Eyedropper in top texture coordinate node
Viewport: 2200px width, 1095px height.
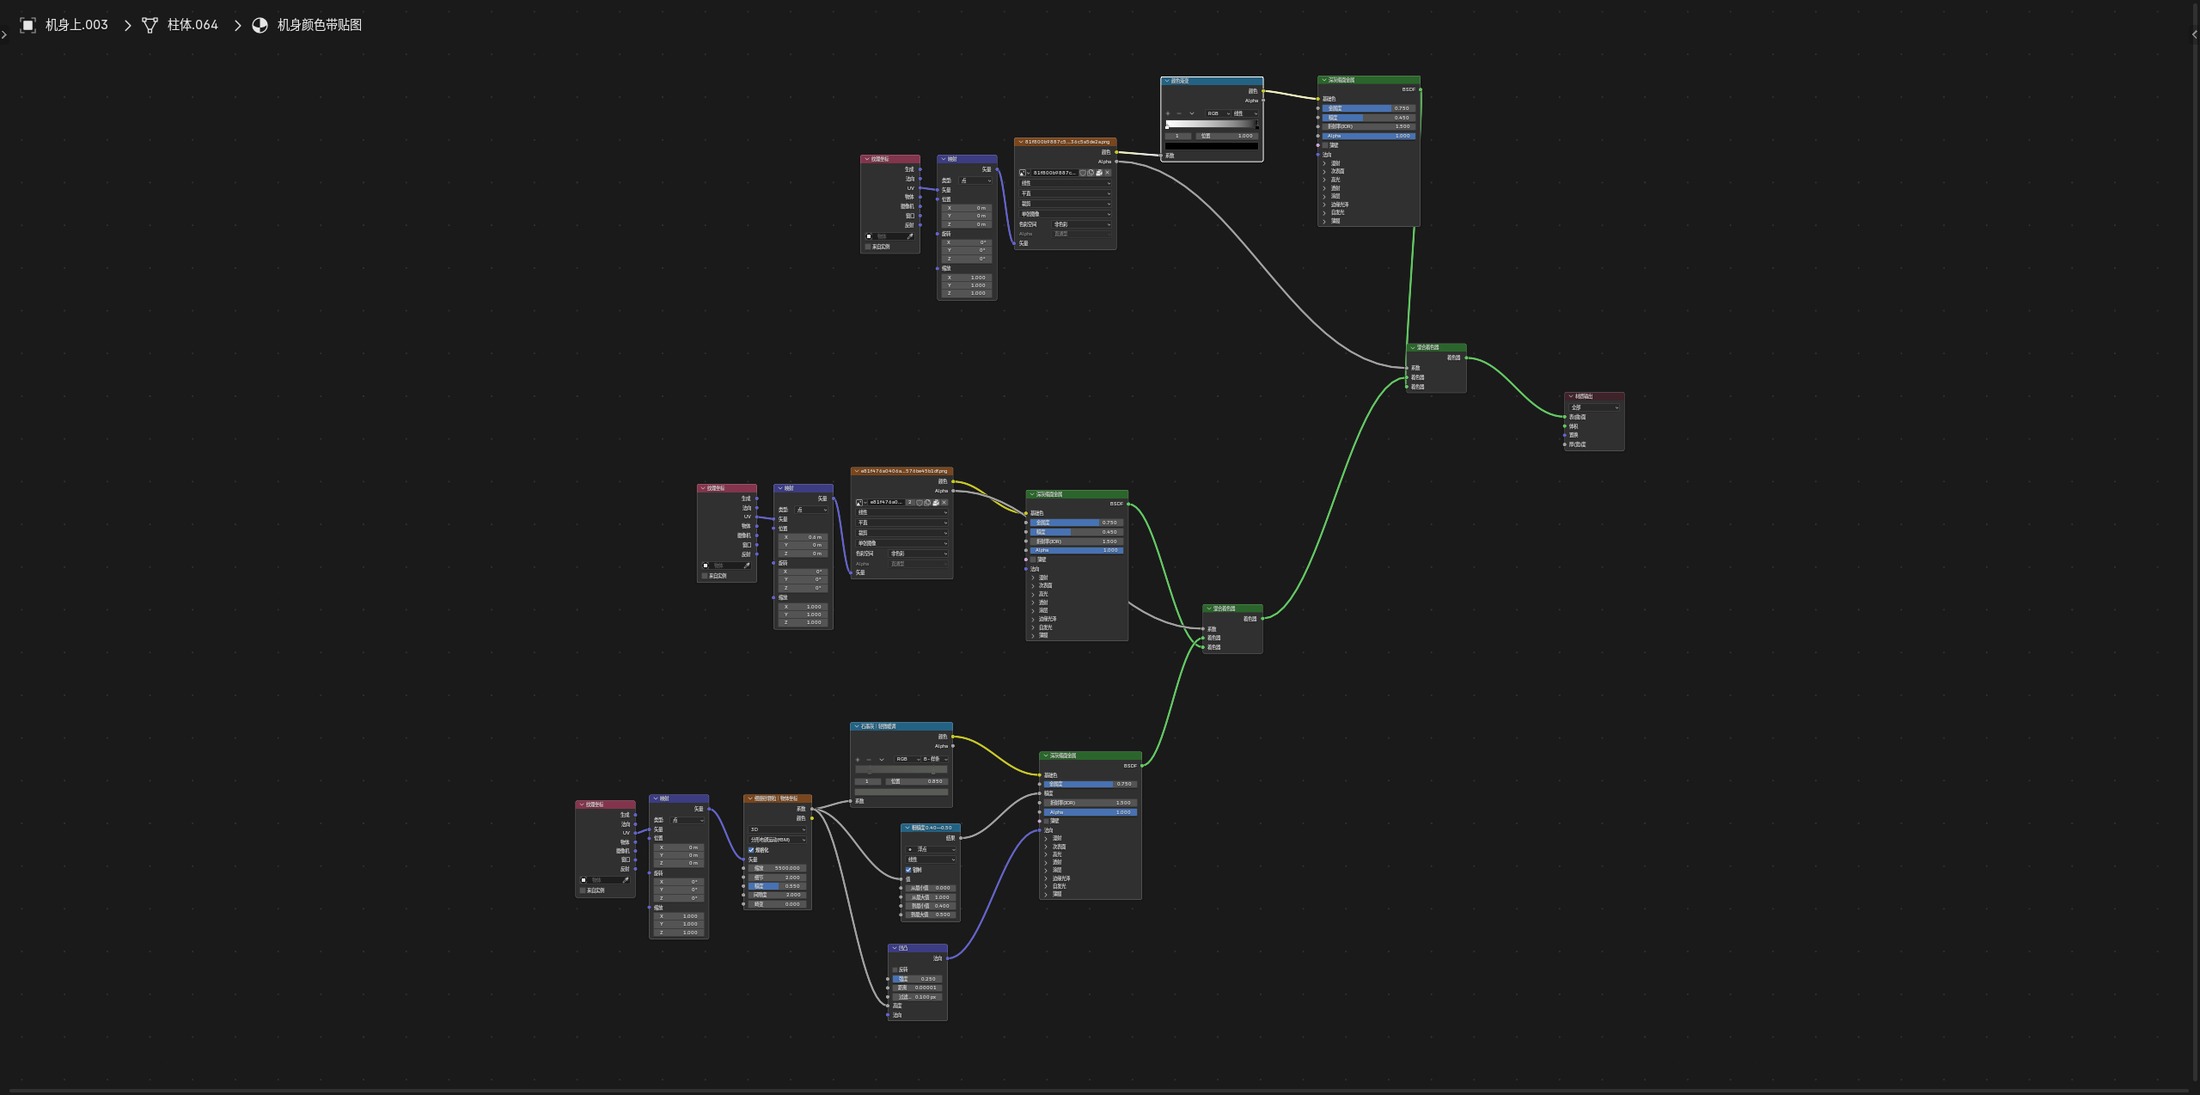910,236
